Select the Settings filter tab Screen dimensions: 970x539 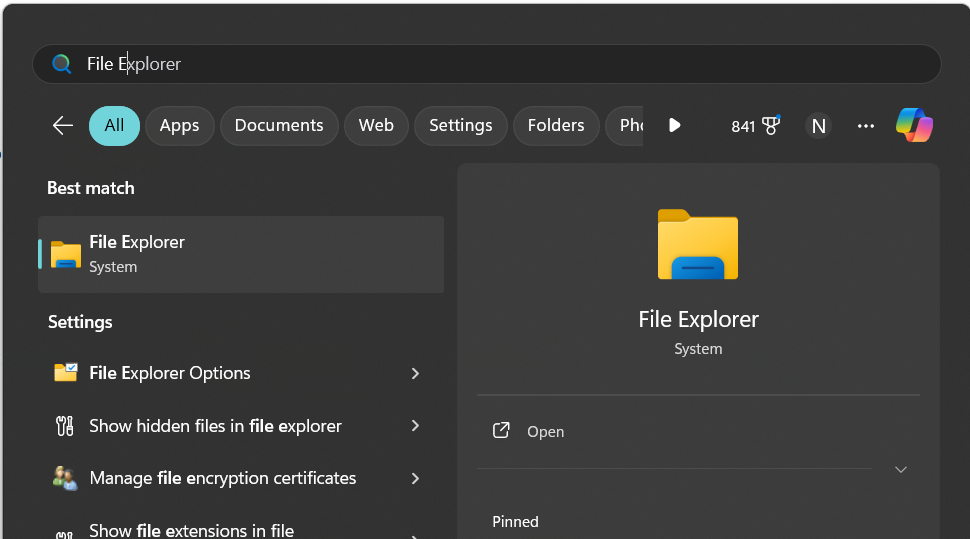[x=461, y=126]
